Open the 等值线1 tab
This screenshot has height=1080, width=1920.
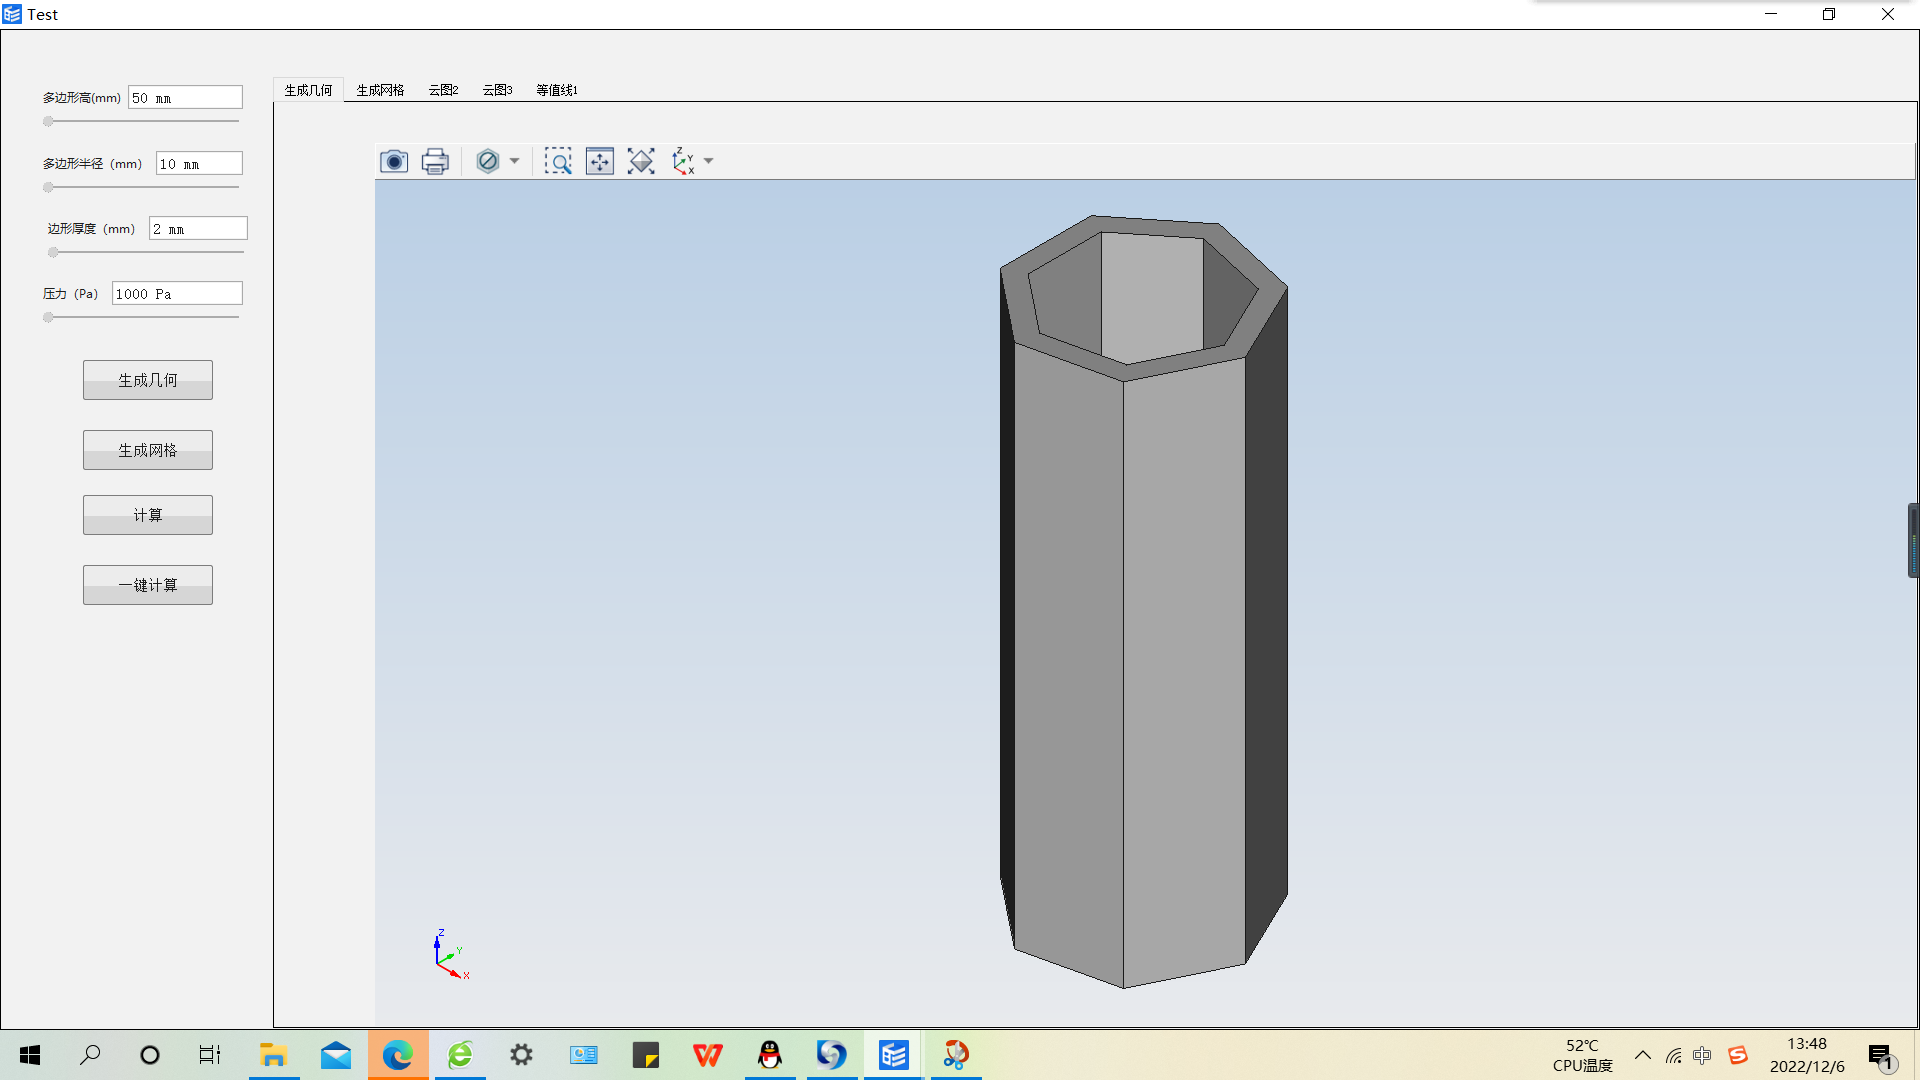pyautogui.click(x=557, y=90)
